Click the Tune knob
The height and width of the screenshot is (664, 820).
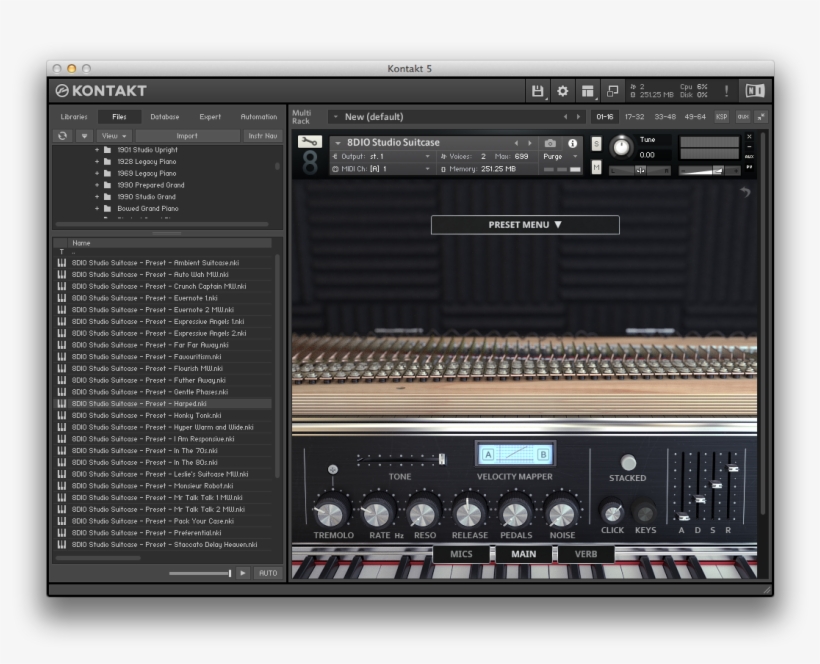tap(621, 147)
